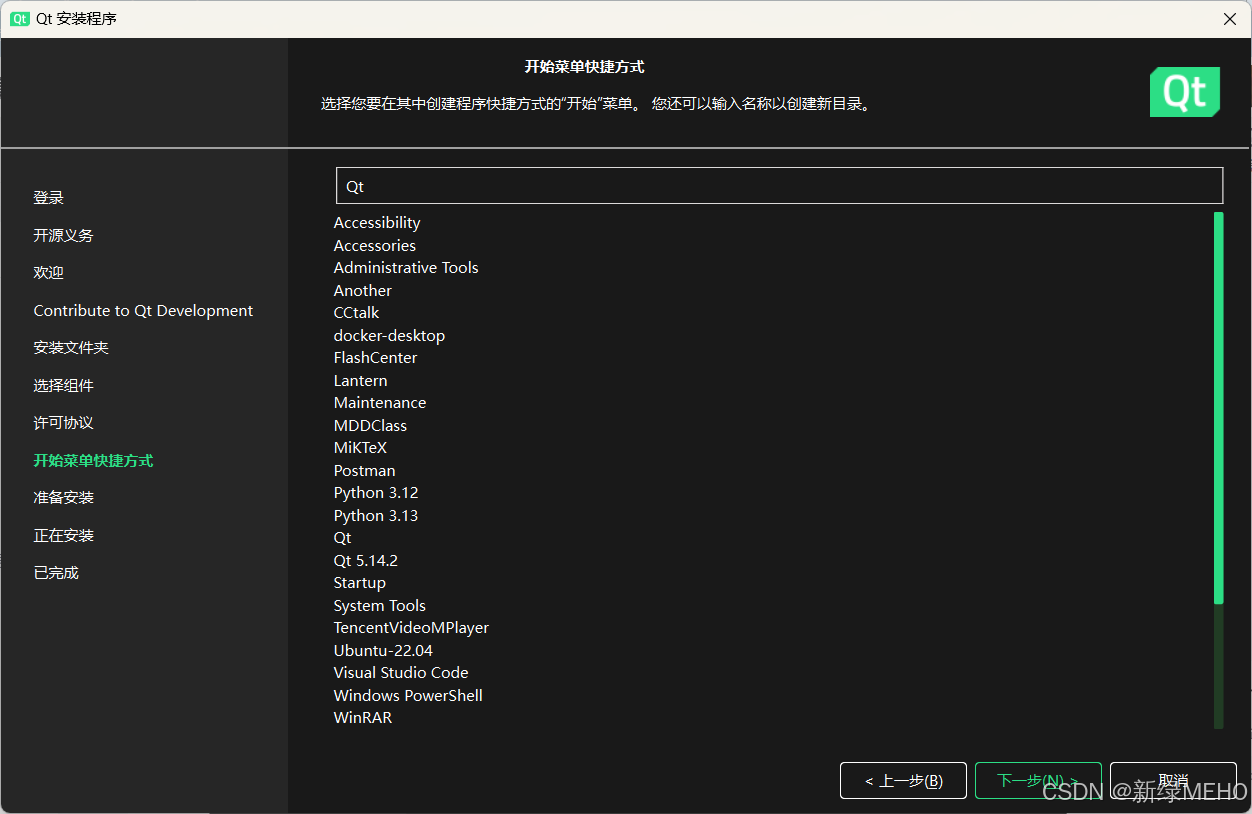Select the Lantern entry

(360, 380)
